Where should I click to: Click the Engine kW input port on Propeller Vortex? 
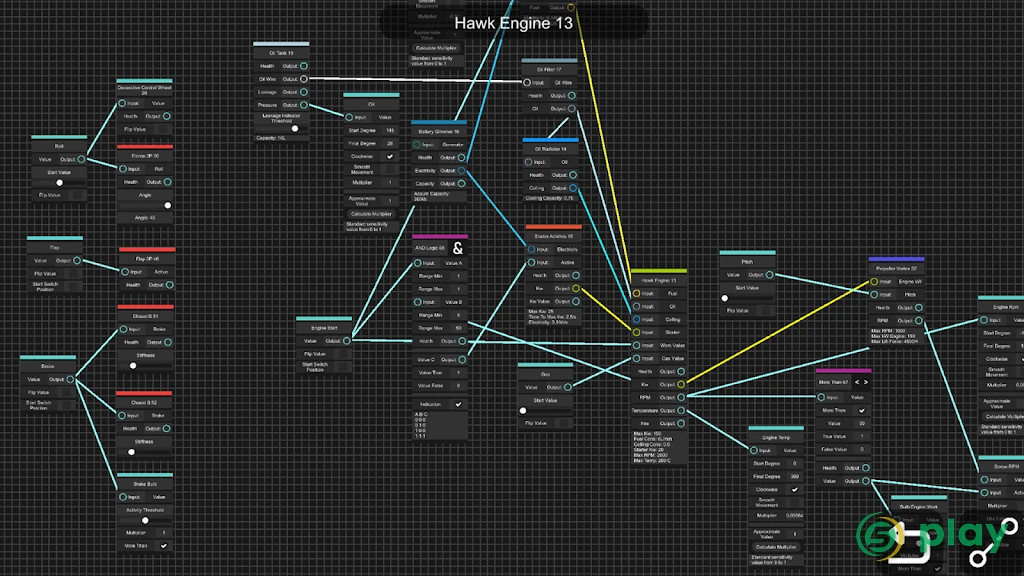874,281
